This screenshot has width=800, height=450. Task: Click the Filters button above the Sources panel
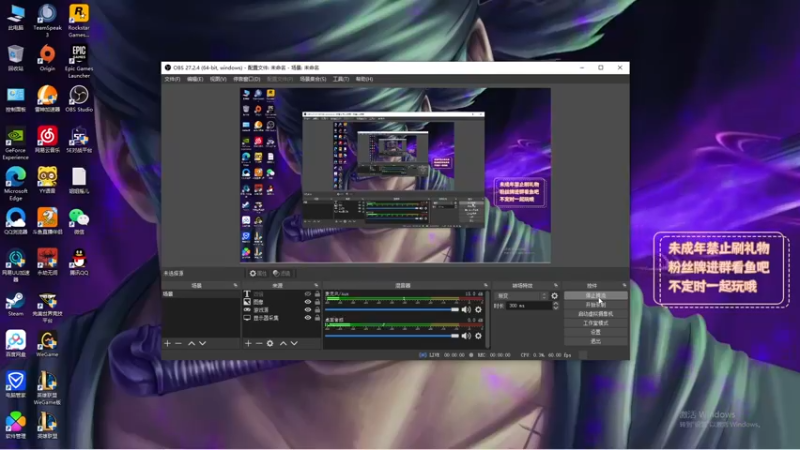tap(282, 273)
